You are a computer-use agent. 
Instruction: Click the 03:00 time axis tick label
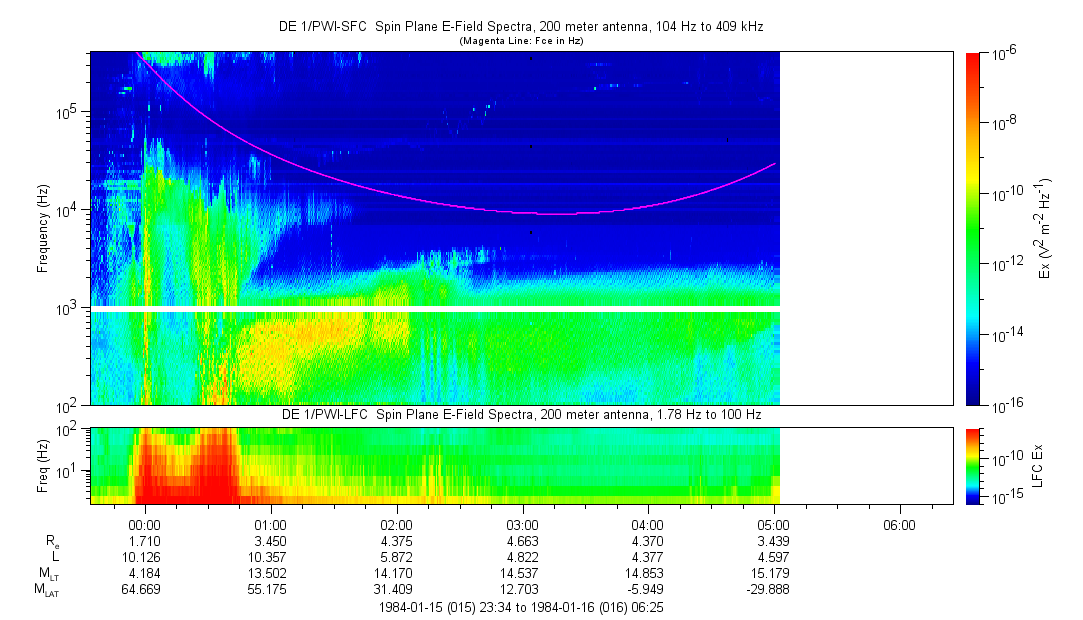tap(522, 523)
